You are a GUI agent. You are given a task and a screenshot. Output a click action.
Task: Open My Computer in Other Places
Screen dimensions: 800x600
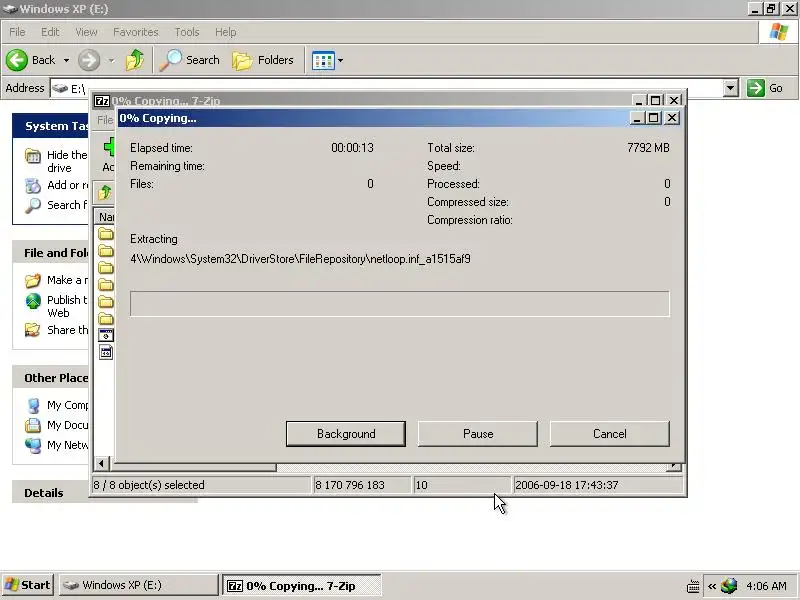[67, 405]
